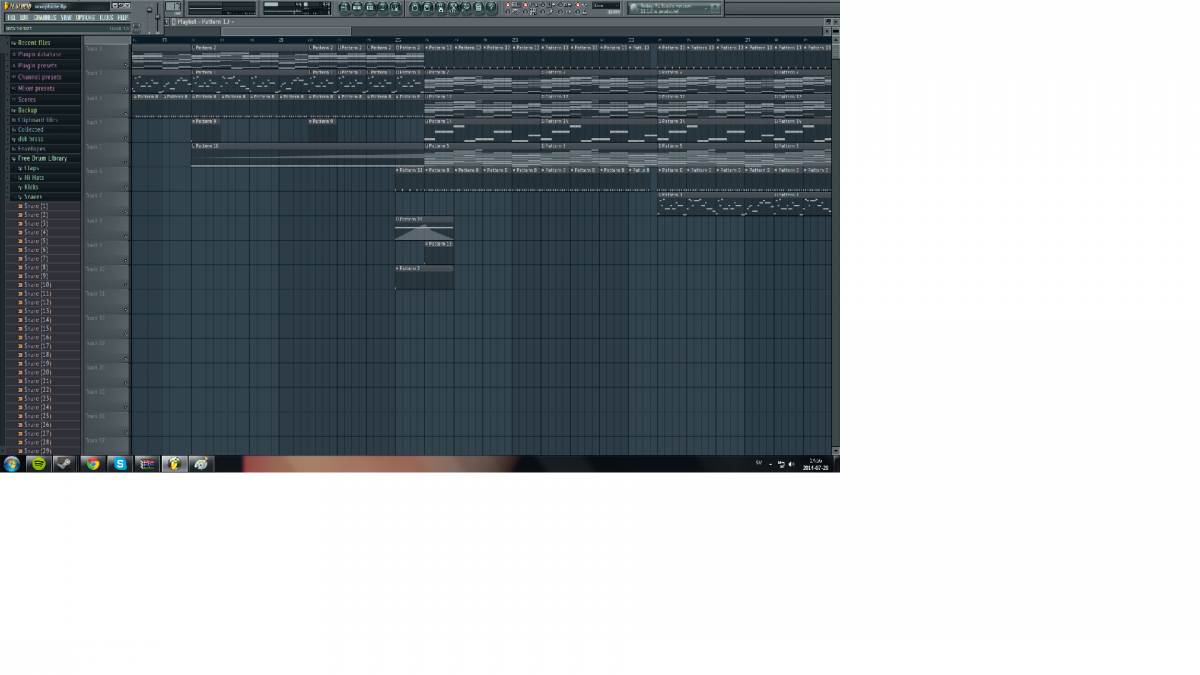The image size is (1200, 675).
Task: Select the Snare (20) sample
Action: coord(36,373)
